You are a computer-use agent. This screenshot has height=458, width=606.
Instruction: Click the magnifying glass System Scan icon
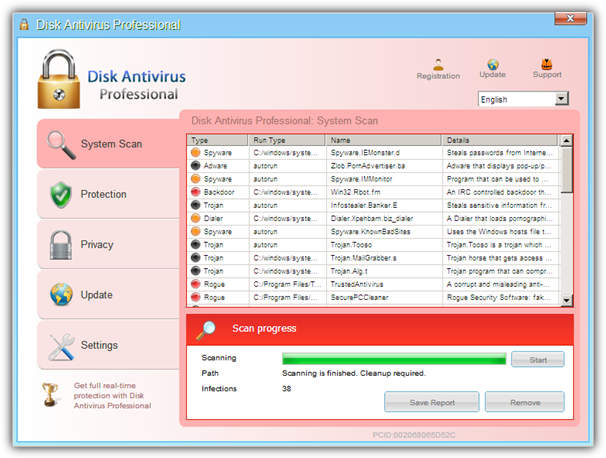point(61,144)
